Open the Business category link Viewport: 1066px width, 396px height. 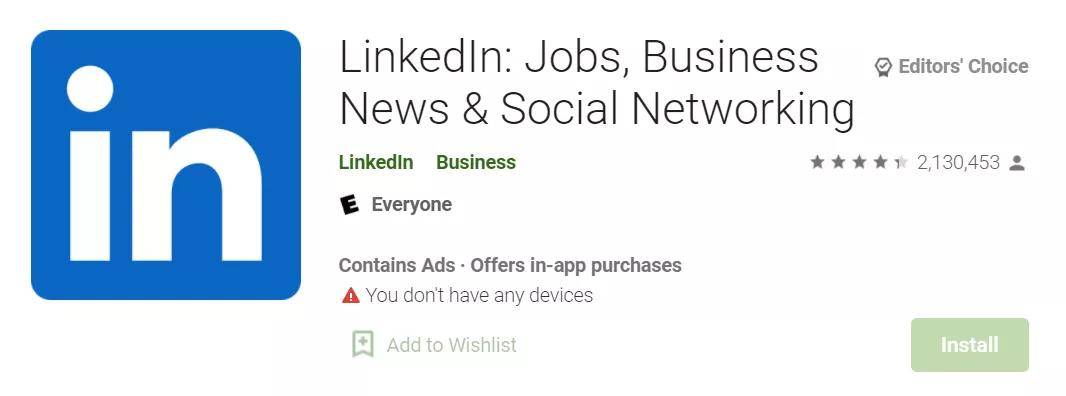[x=476, y=163]
